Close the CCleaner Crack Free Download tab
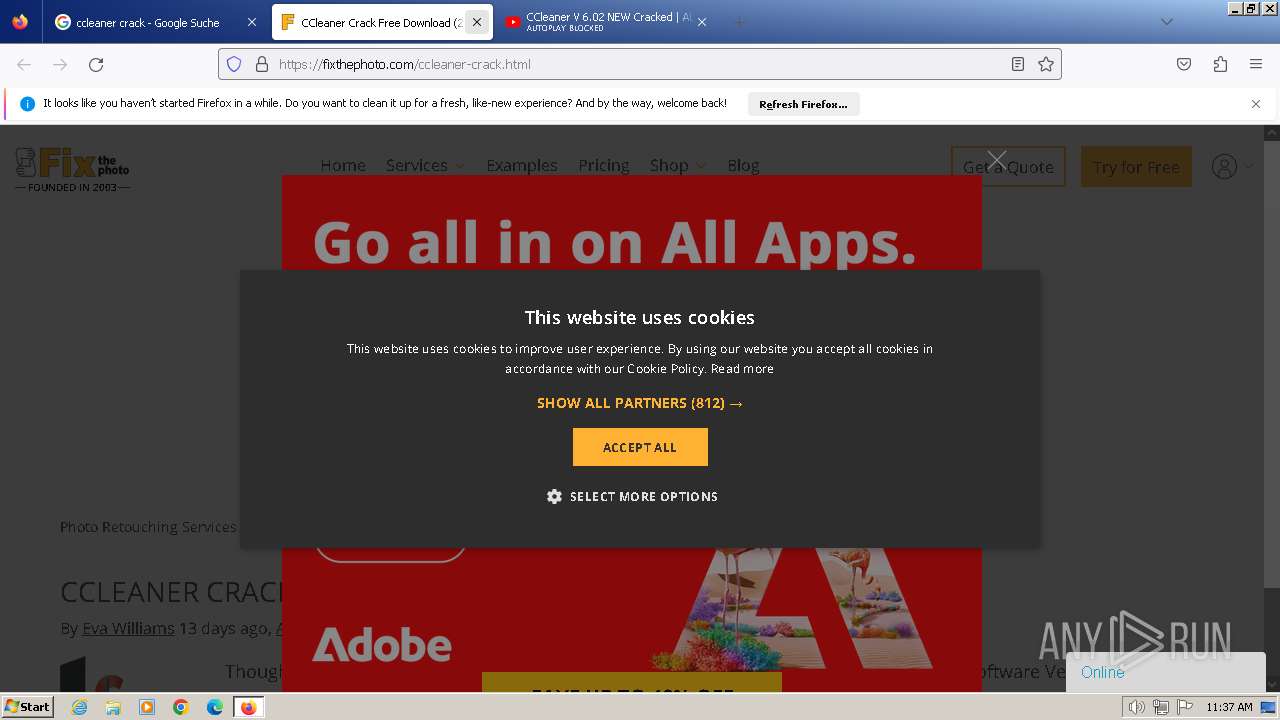 [477, 22]
